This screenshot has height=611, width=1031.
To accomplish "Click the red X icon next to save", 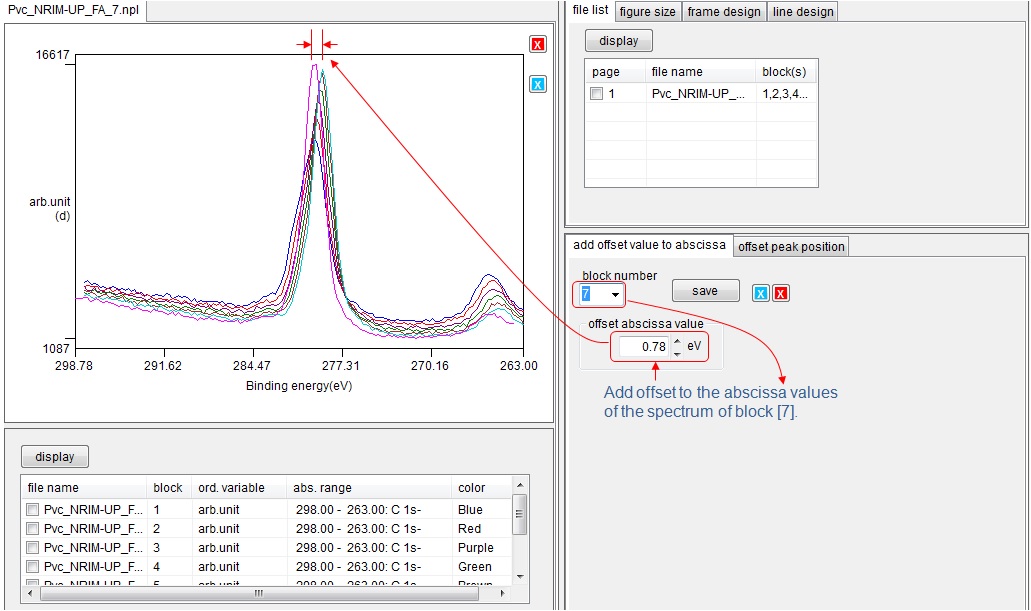I will click(780, 293).
